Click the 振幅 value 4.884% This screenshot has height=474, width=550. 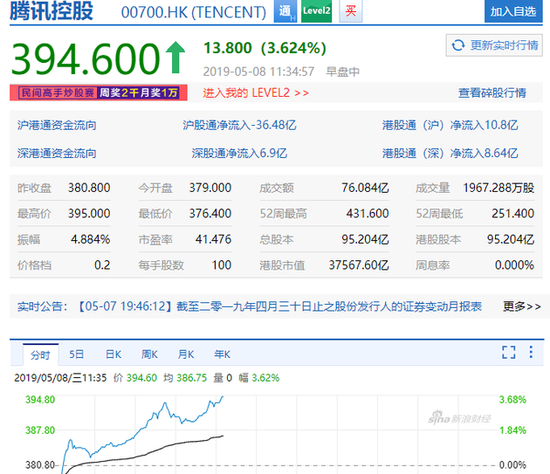click(90, 239)
